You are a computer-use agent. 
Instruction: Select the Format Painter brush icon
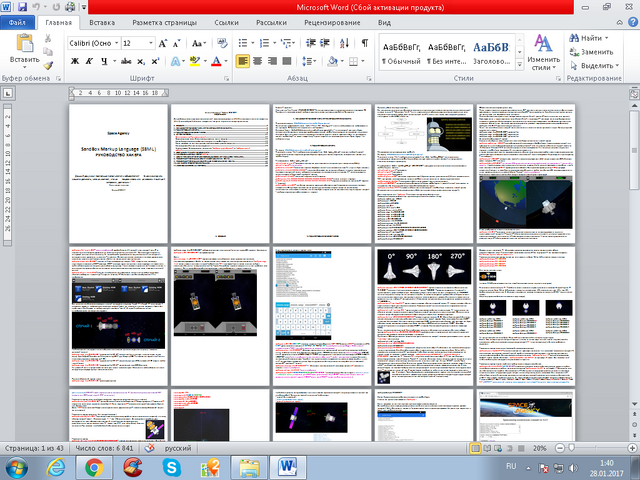pyautogui.click(x=48, y=65)
